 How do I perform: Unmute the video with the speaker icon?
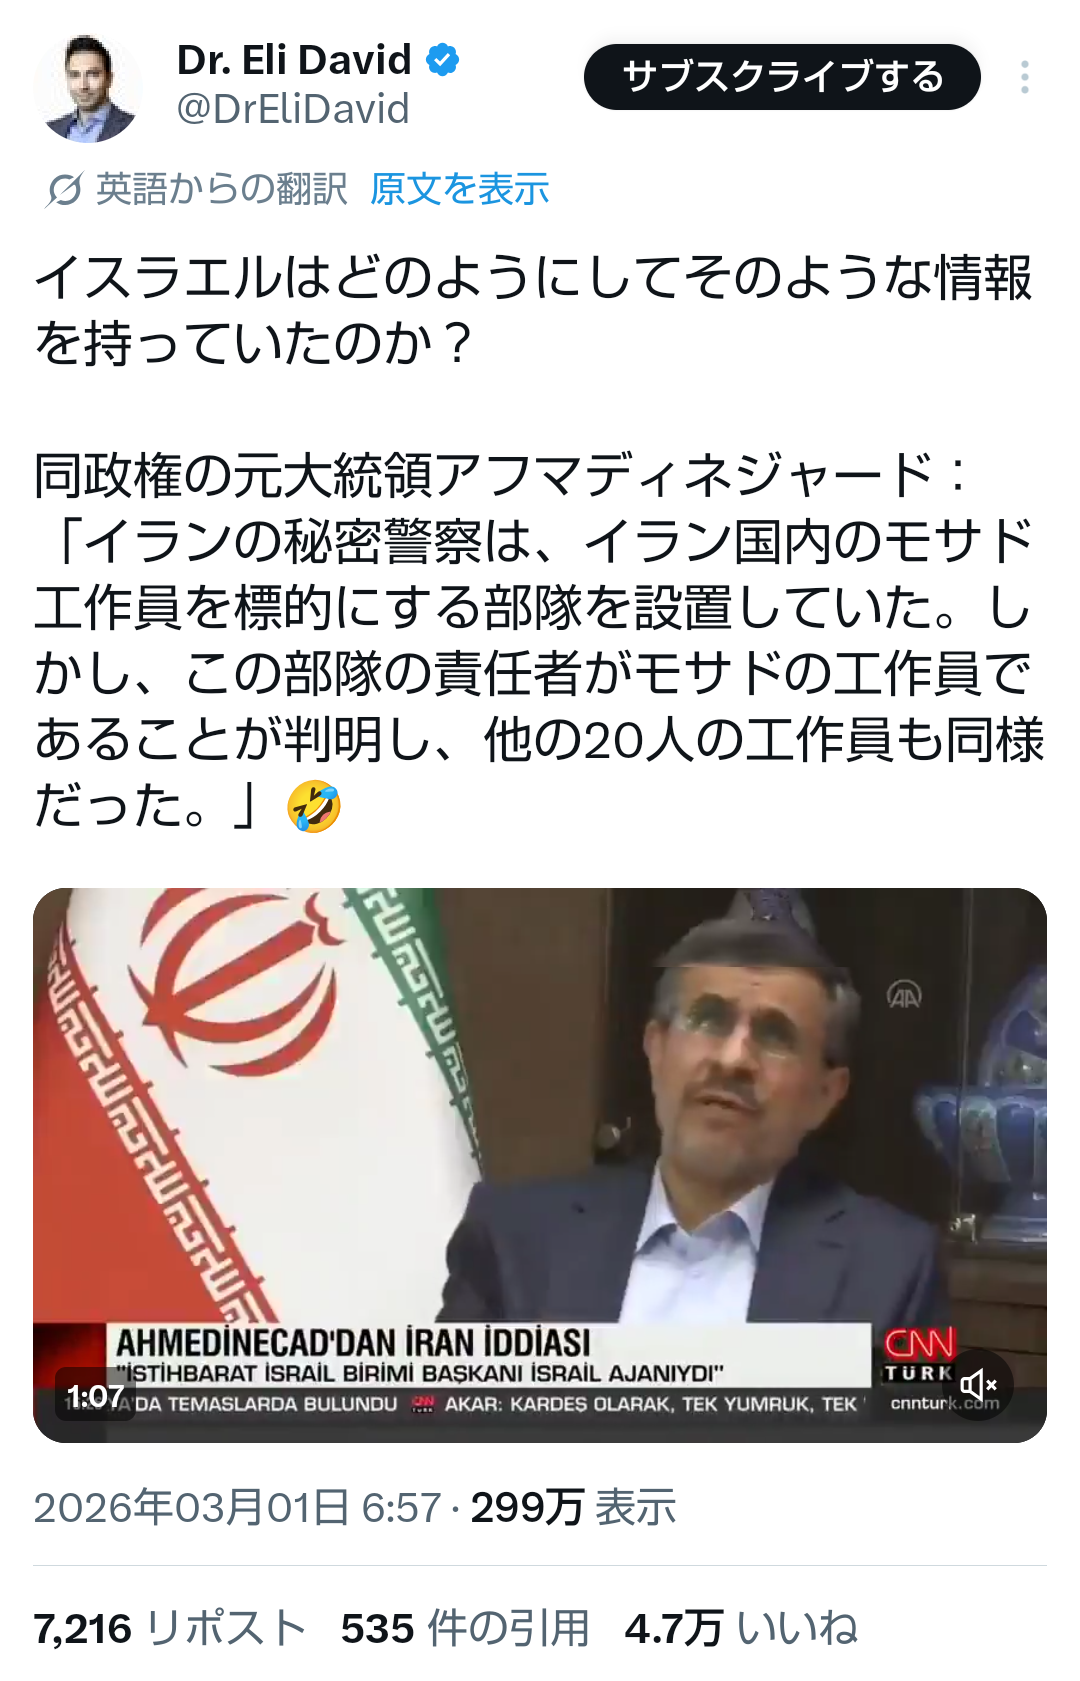(977, 1385)
